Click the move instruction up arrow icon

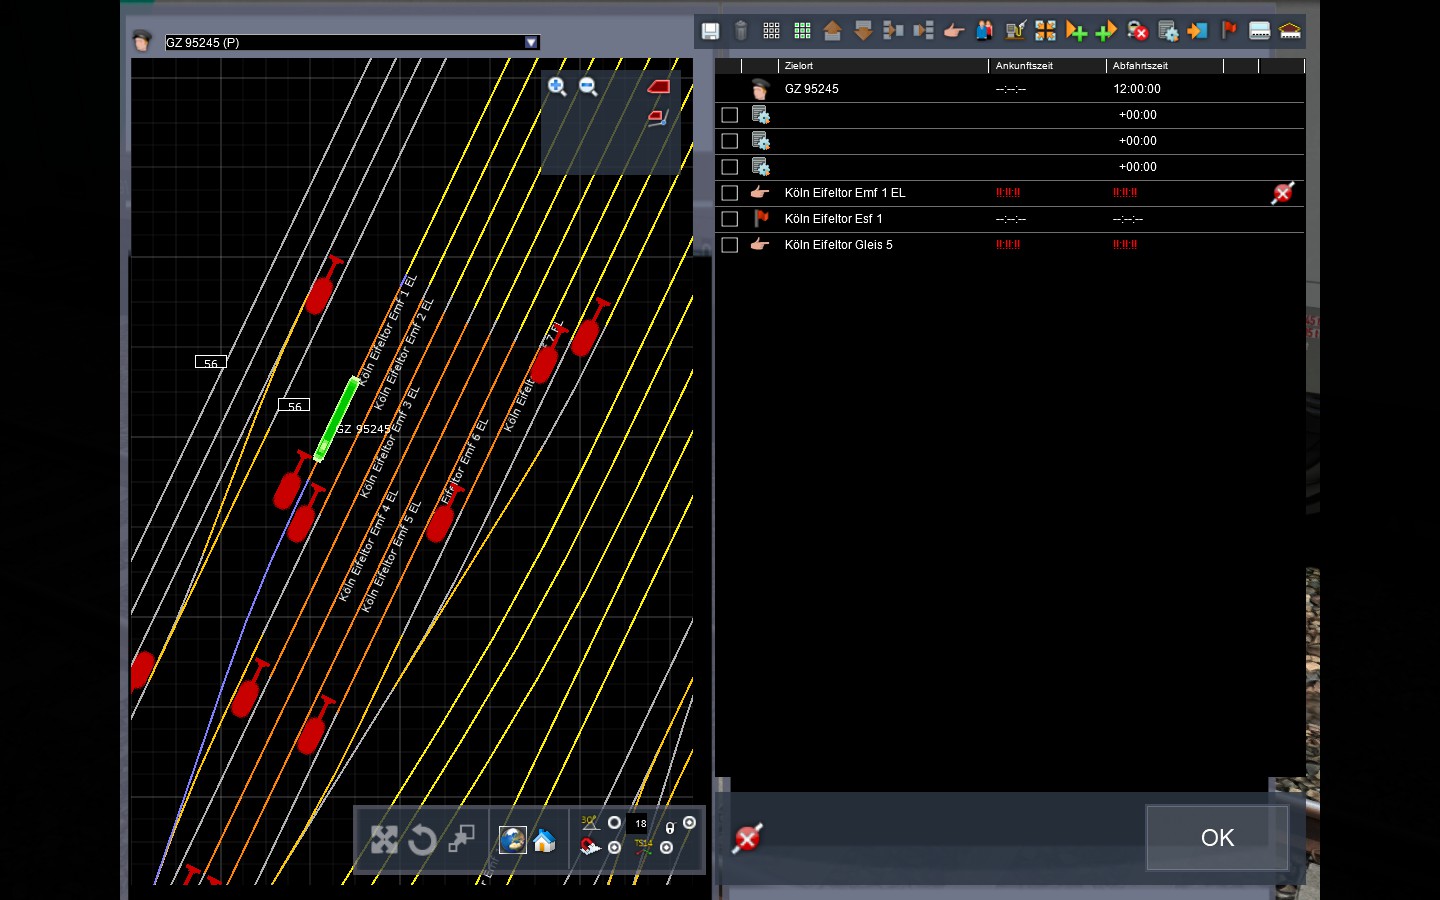[x=832, y=31]
